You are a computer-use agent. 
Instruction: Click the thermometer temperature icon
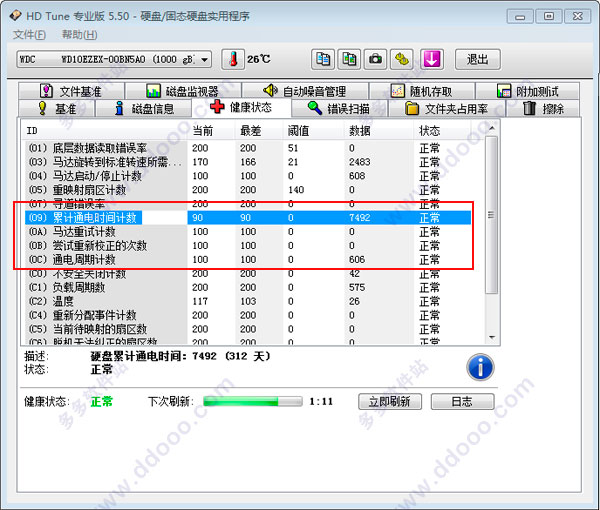pos(233,59)
